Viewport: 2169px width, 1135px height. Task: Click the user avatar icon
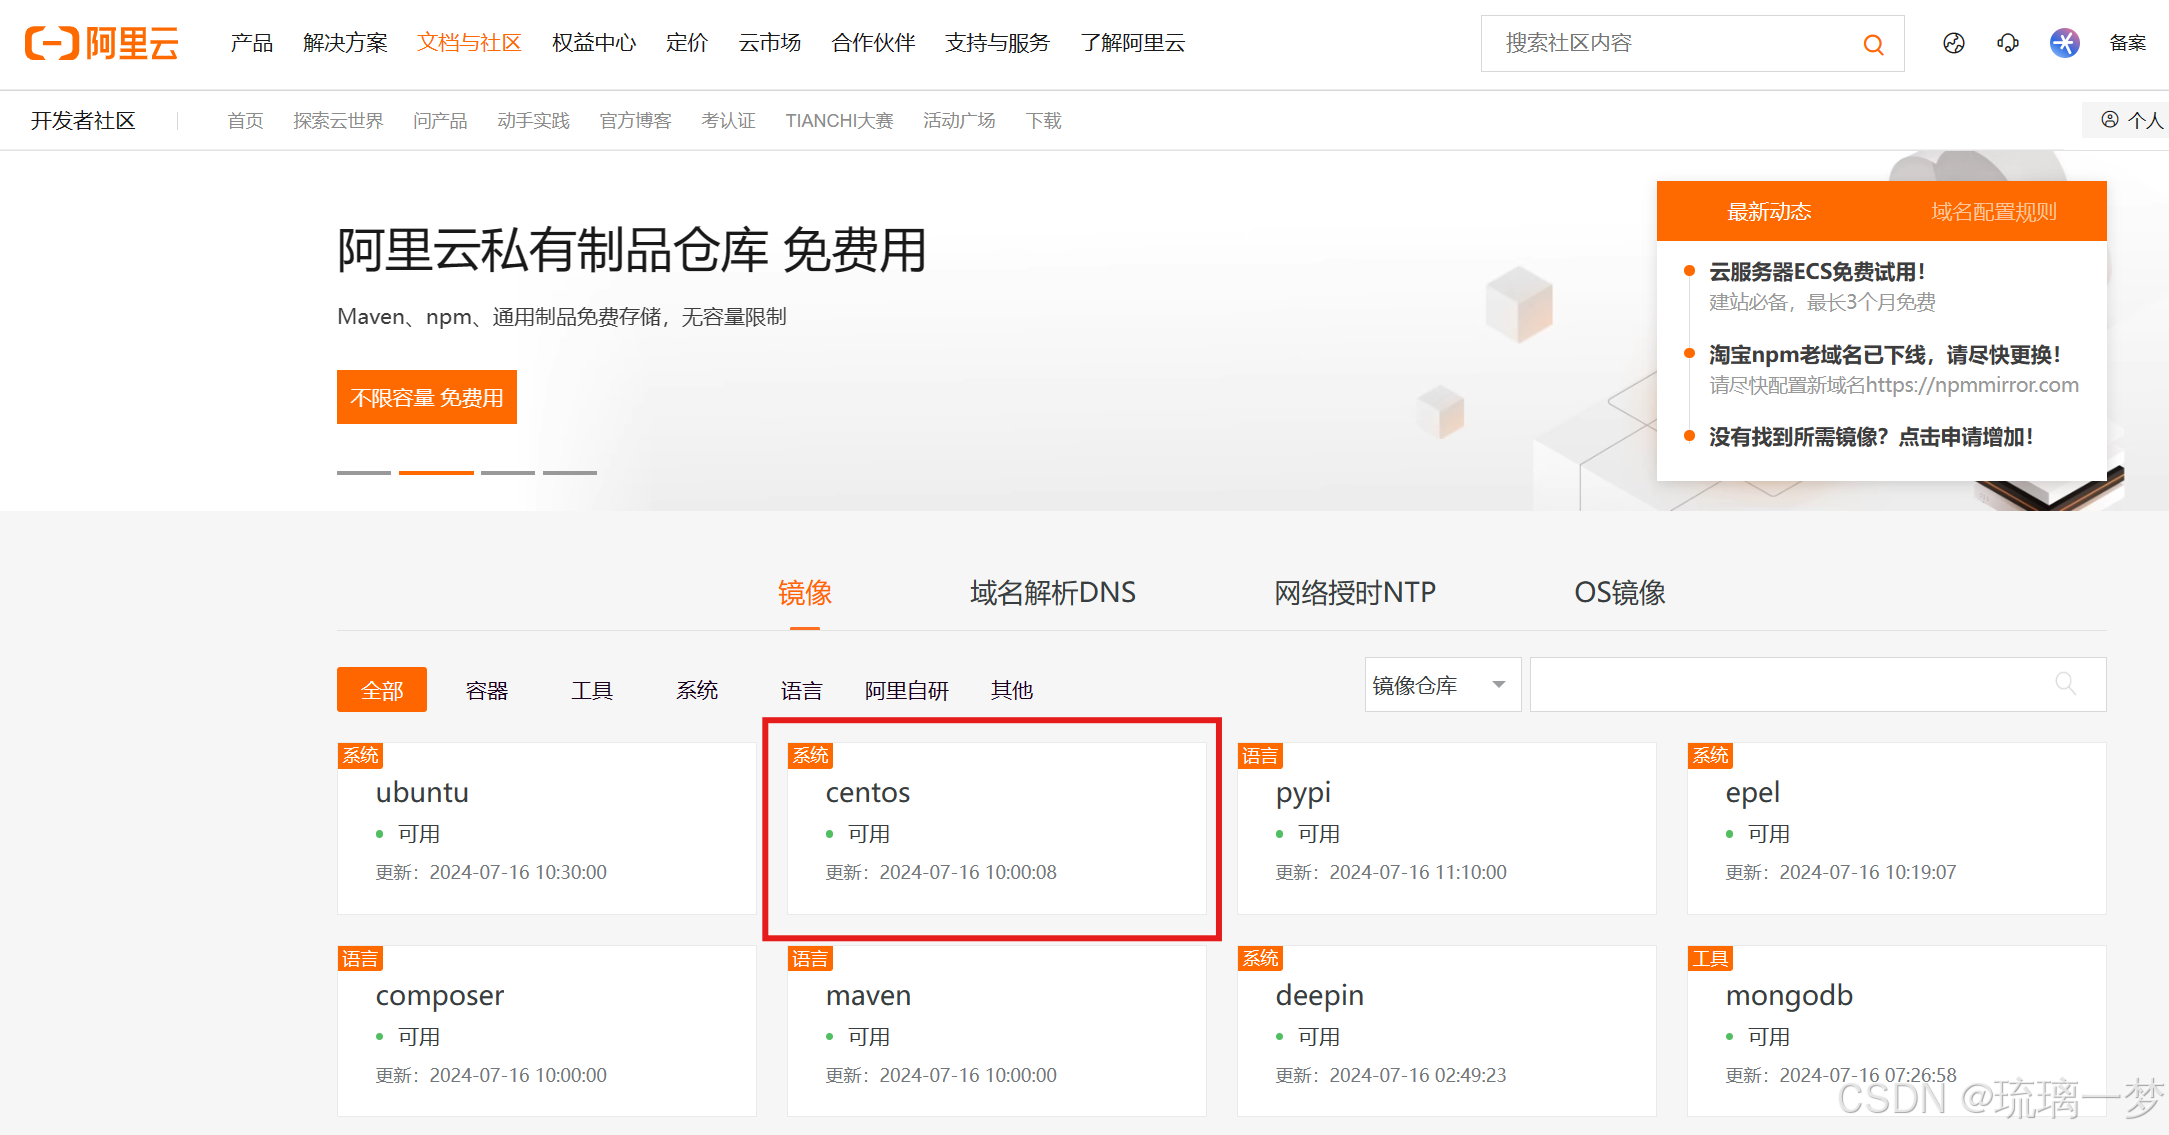click(x=2064, y=43)
